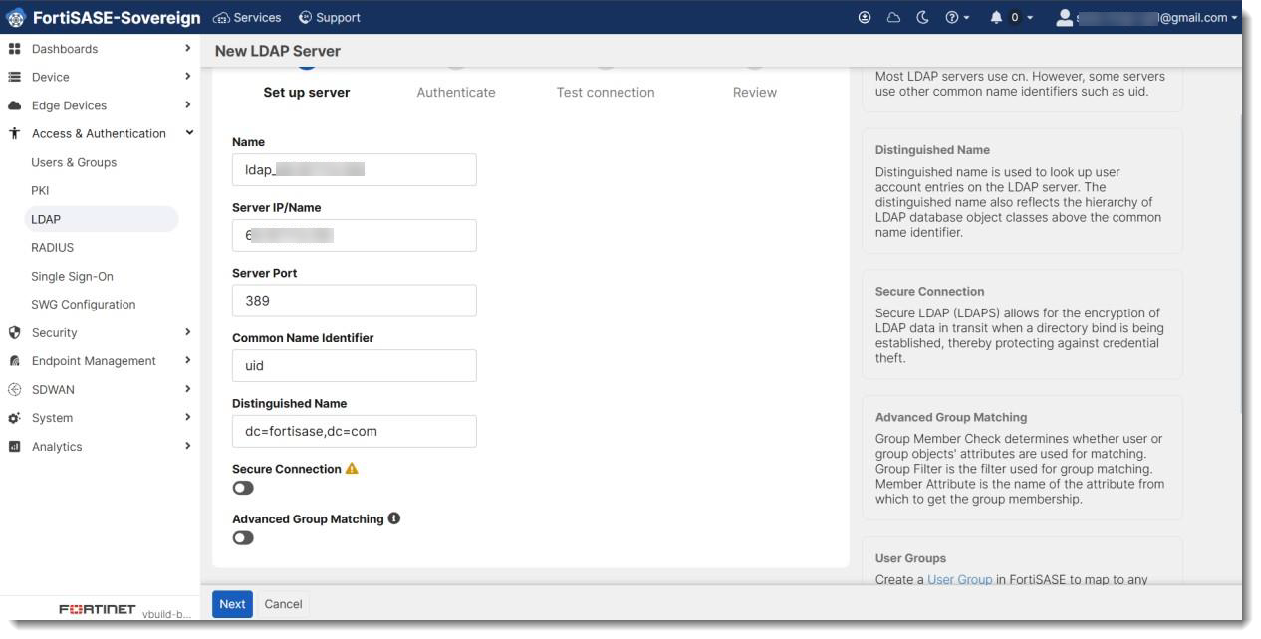Click the Endpoint Management icon
Viewport: 1261px width, 639px height.
tap(15, 361)
